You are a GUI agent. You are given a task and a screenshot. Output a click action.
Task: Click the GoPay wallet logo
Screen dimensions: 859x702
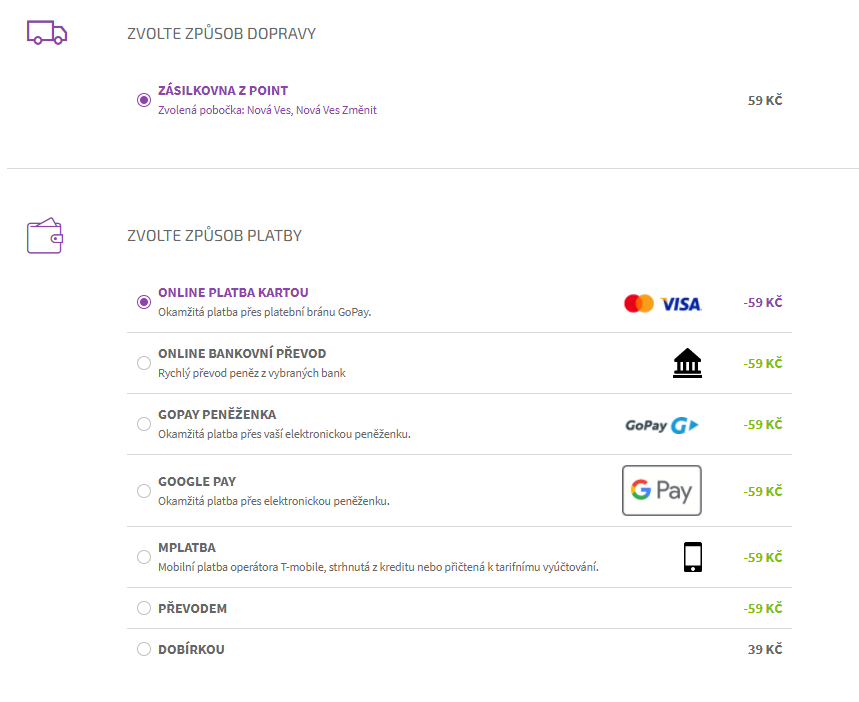662,425
